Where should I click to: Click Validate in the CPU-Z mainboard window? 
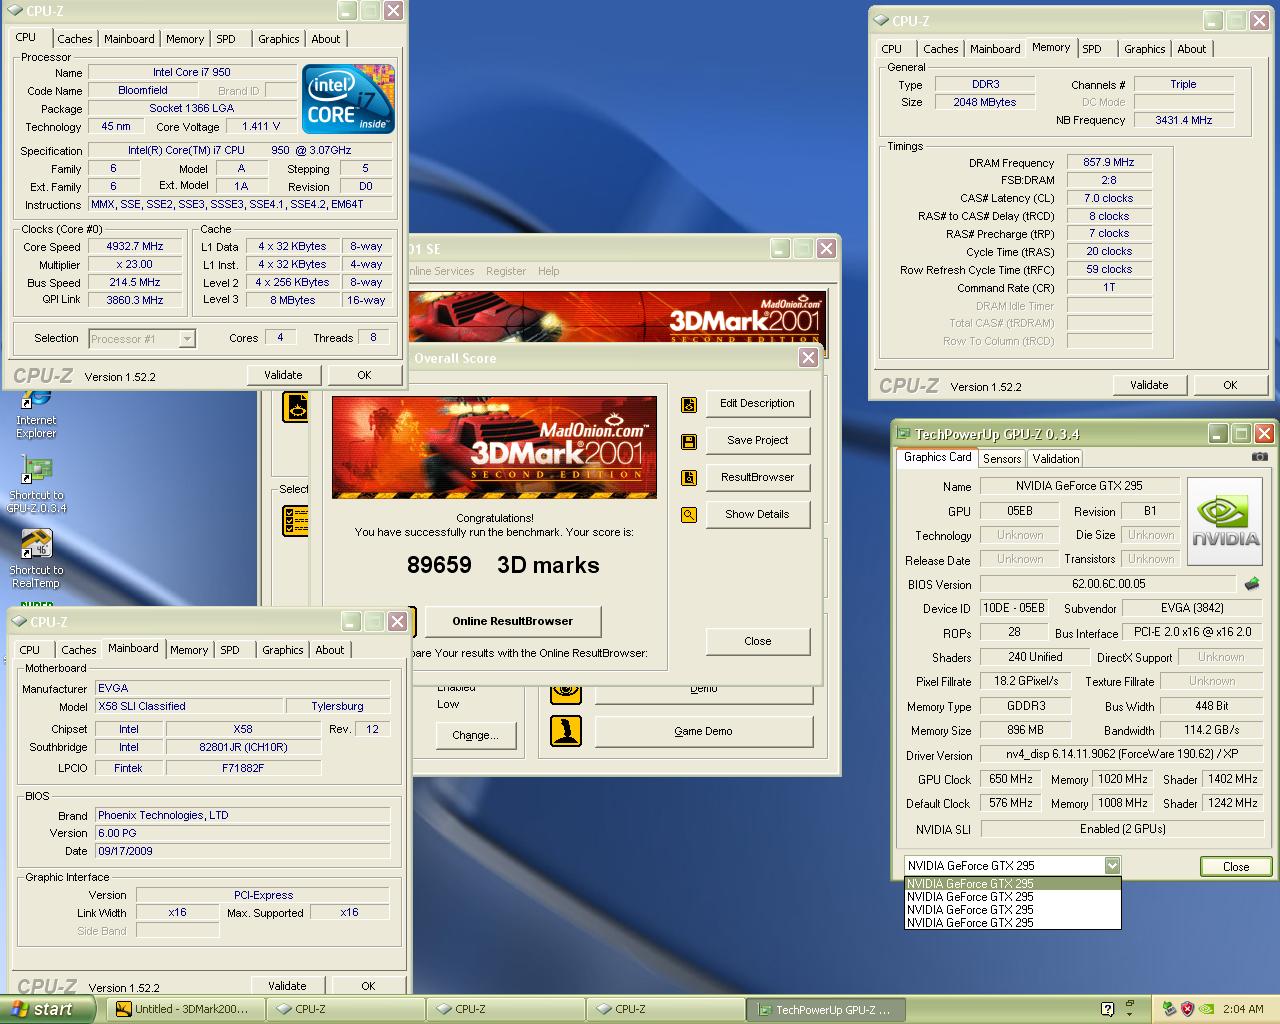[x=287, y=985]
